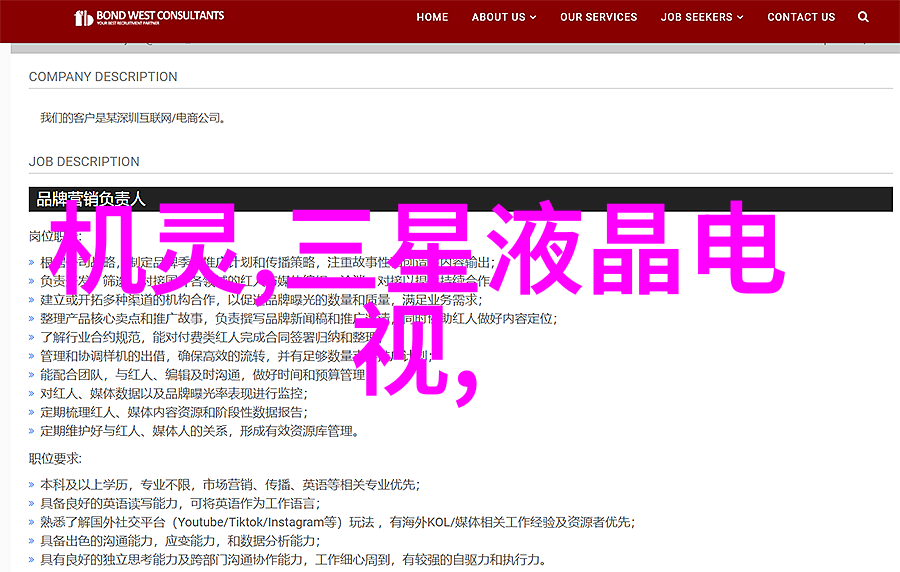Screen dimensions: 900x572
Task: Select the COMPANY DESCRIPTION heading
Action: coord(103,76)
